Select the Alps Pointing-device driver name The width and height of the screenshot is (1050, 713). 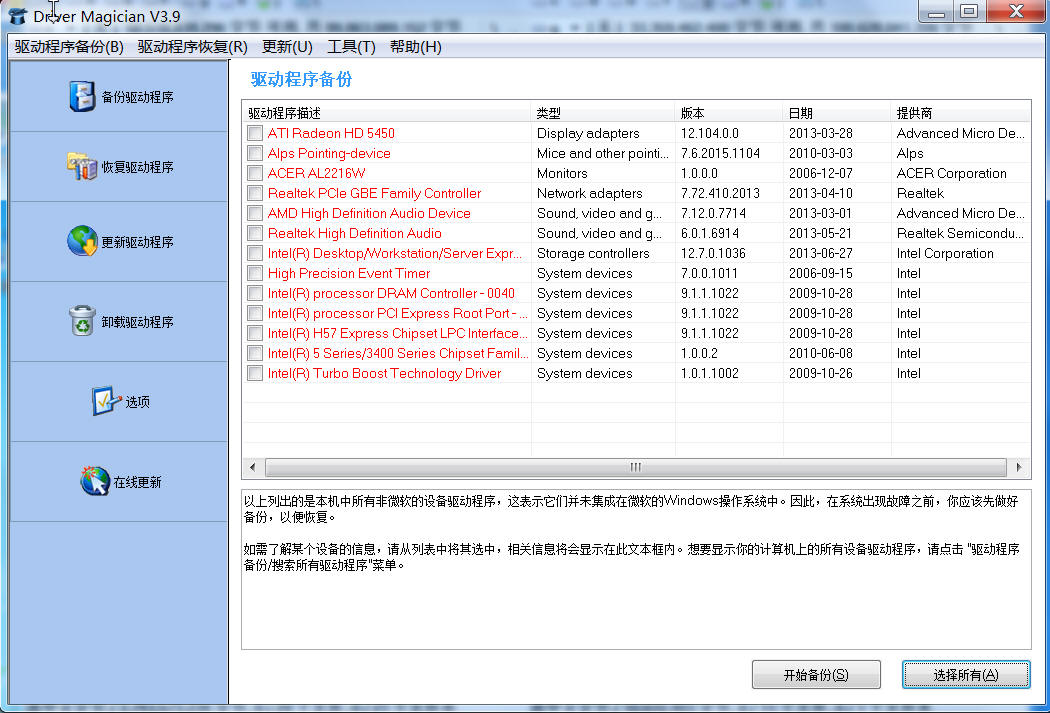coord(329,153)
